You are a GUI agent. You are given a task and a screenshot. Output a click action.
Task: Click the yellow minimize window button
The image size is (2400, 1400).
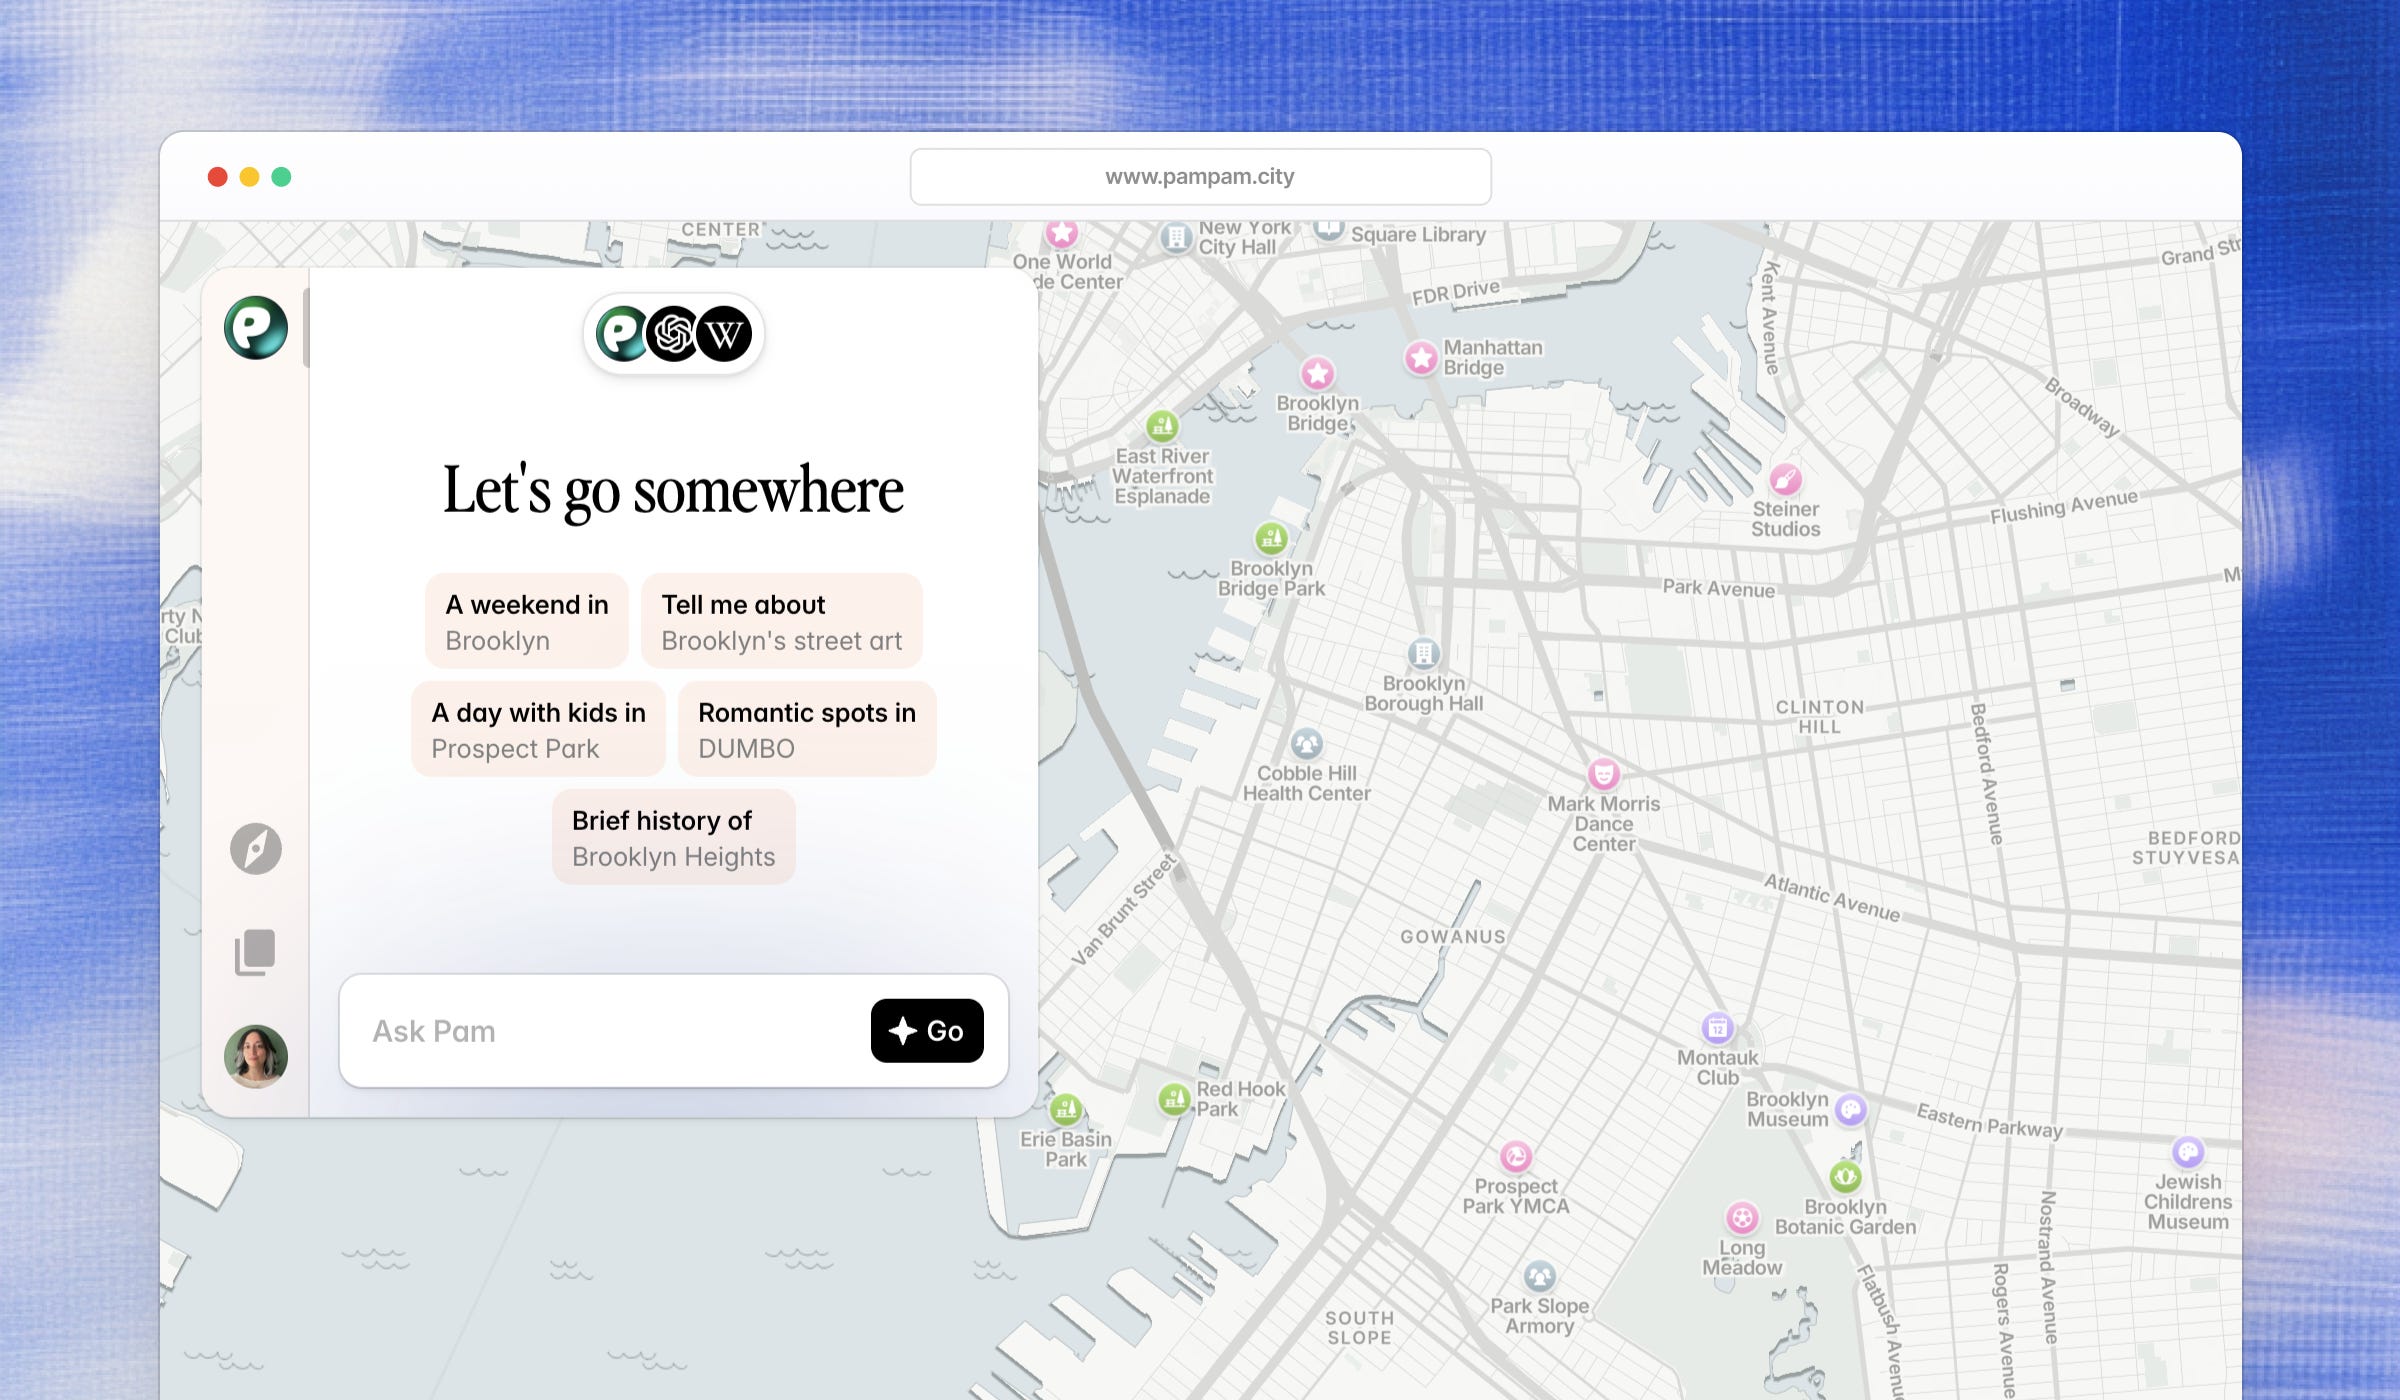click(249, 177)
